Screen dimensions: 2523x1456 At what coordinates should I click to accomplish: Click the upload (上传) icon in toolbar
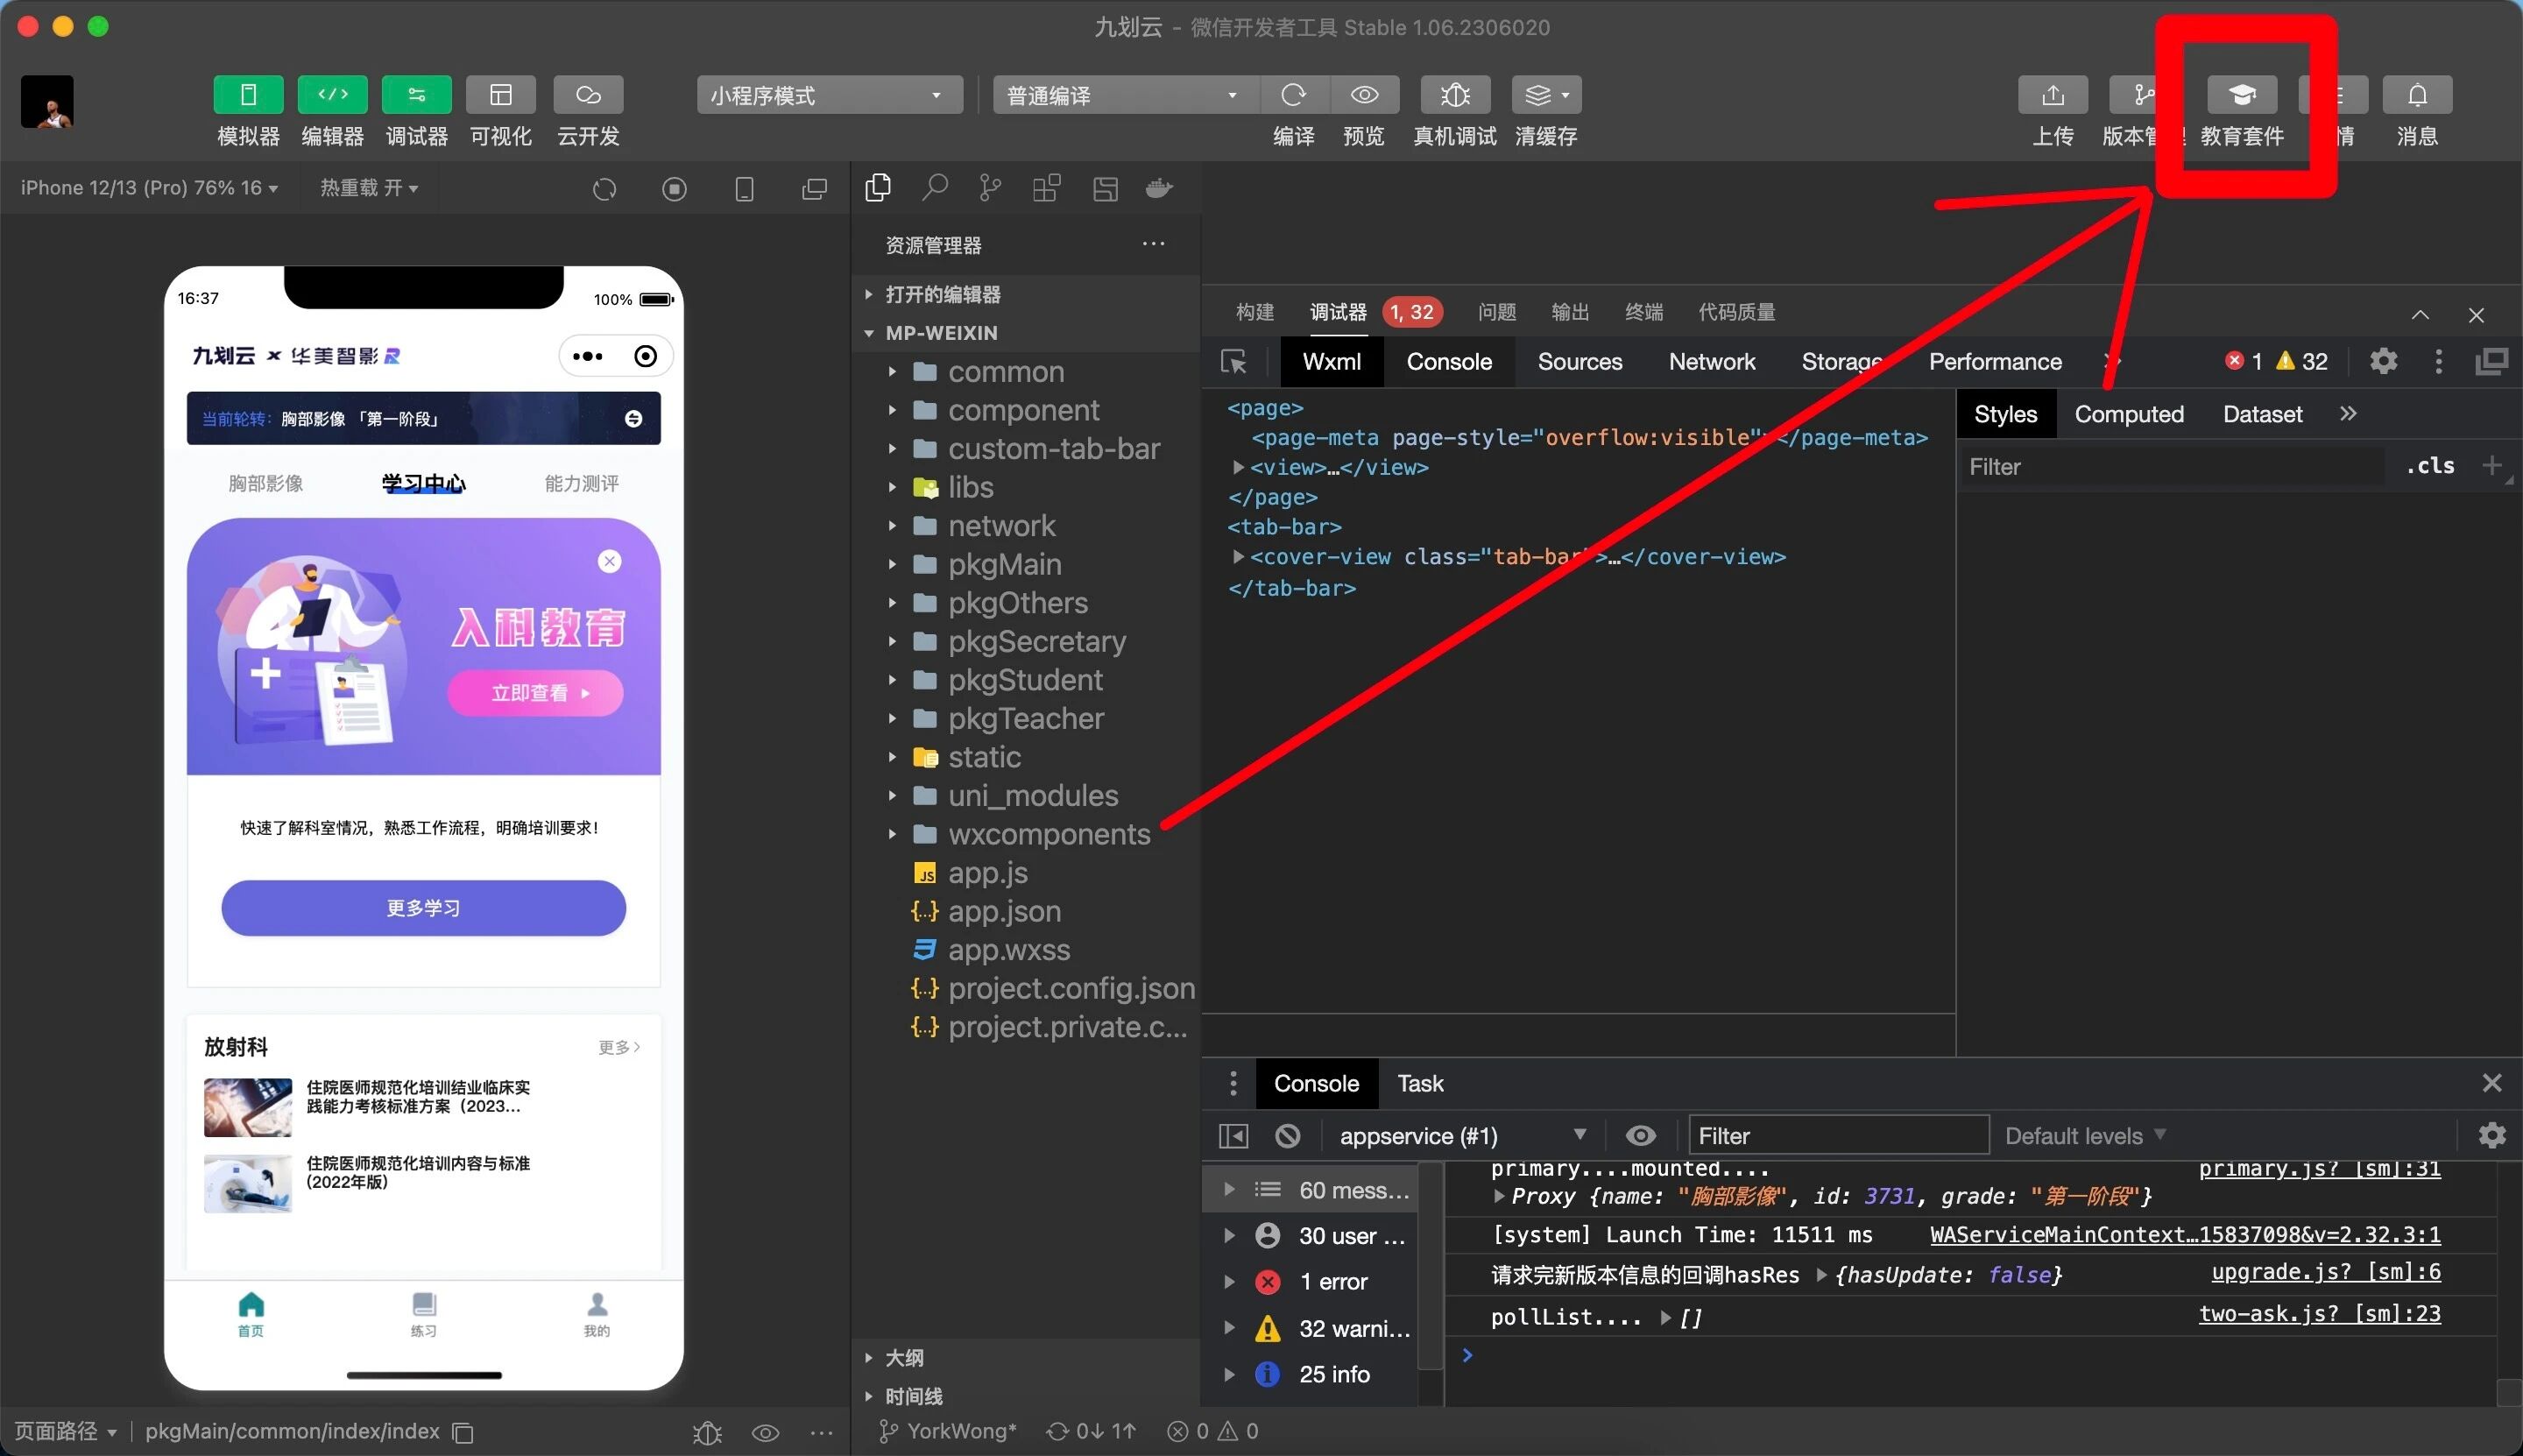pyautogui.click(x=2052, y=95)
